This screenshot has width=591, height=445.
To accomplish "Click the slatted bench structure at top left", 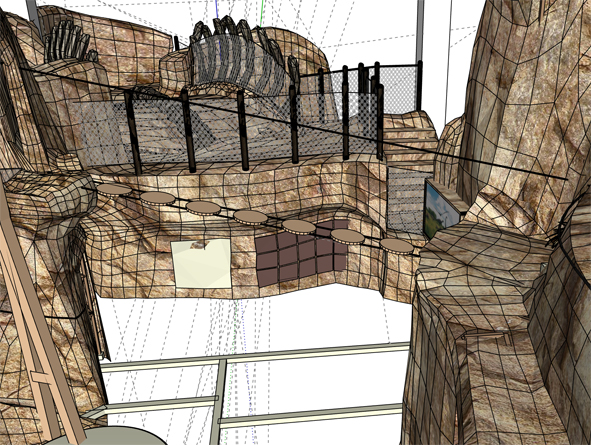I will (x=69, y=41).
